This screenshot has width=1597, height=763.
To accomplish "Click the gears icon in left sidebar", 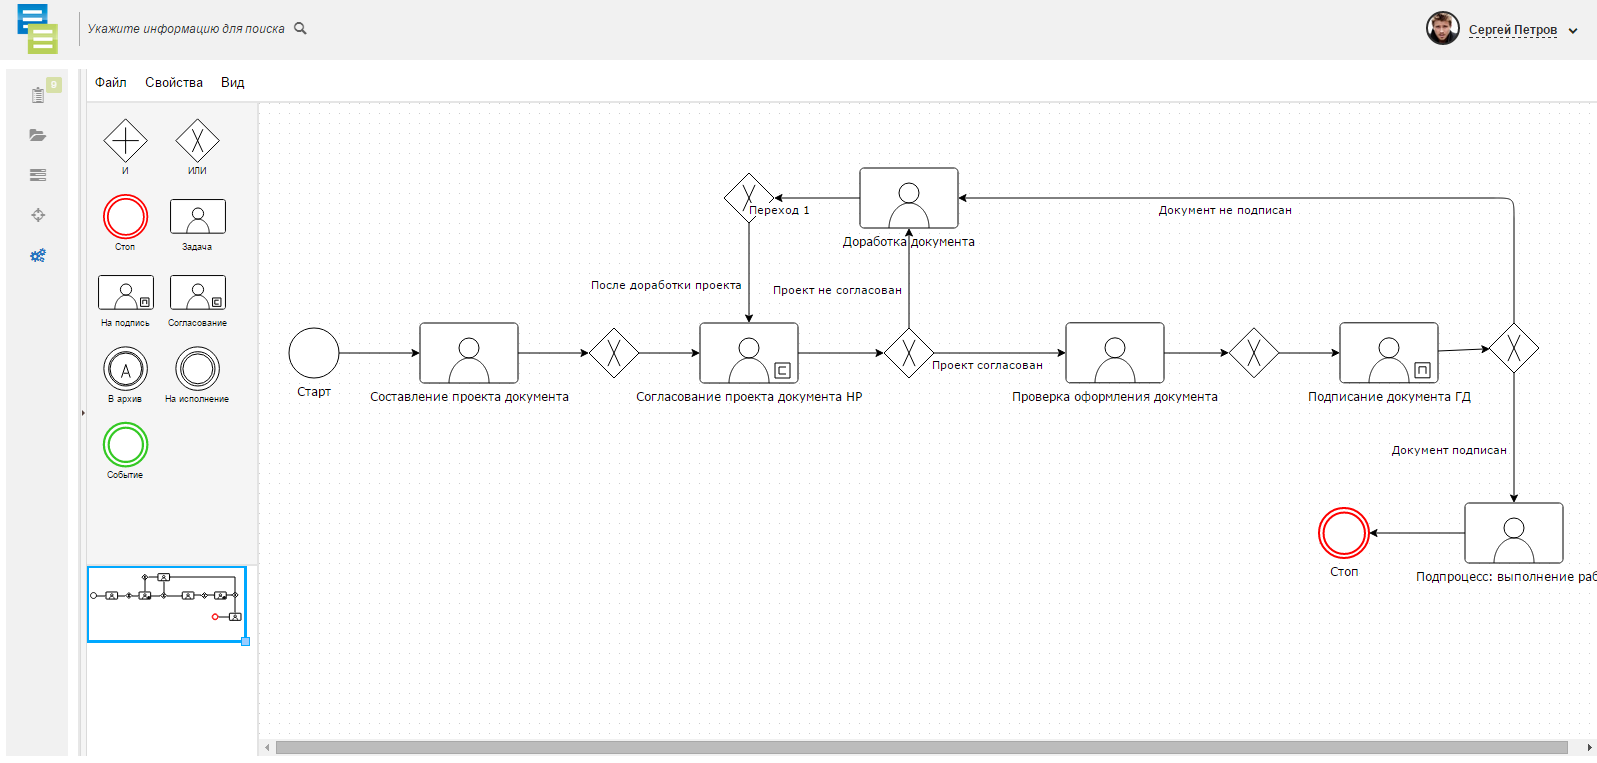I will (38, 255).
